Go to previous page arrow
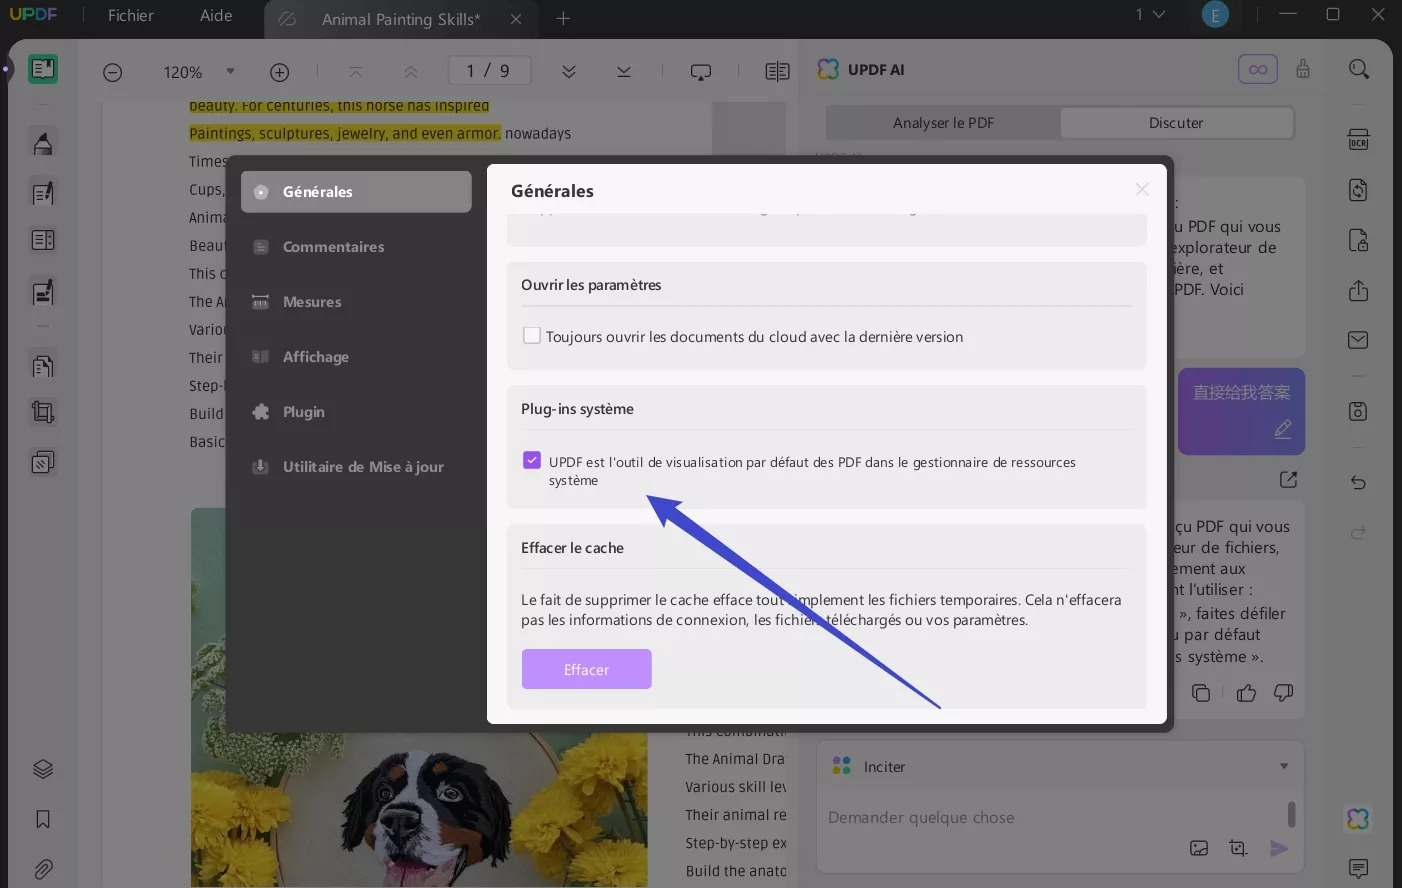This screenshot has width=1402, height=888. click(x=411, y=71)
